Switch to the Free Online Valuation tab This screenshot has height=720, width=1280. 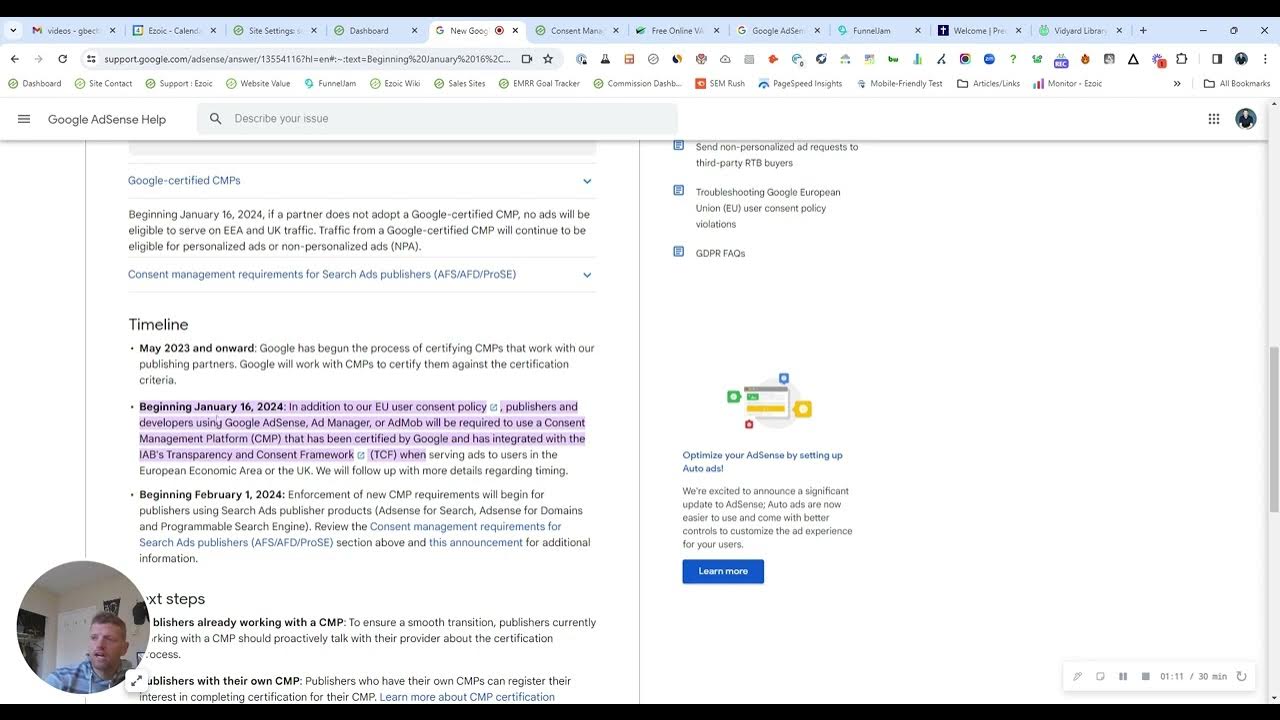coord(678,30)
